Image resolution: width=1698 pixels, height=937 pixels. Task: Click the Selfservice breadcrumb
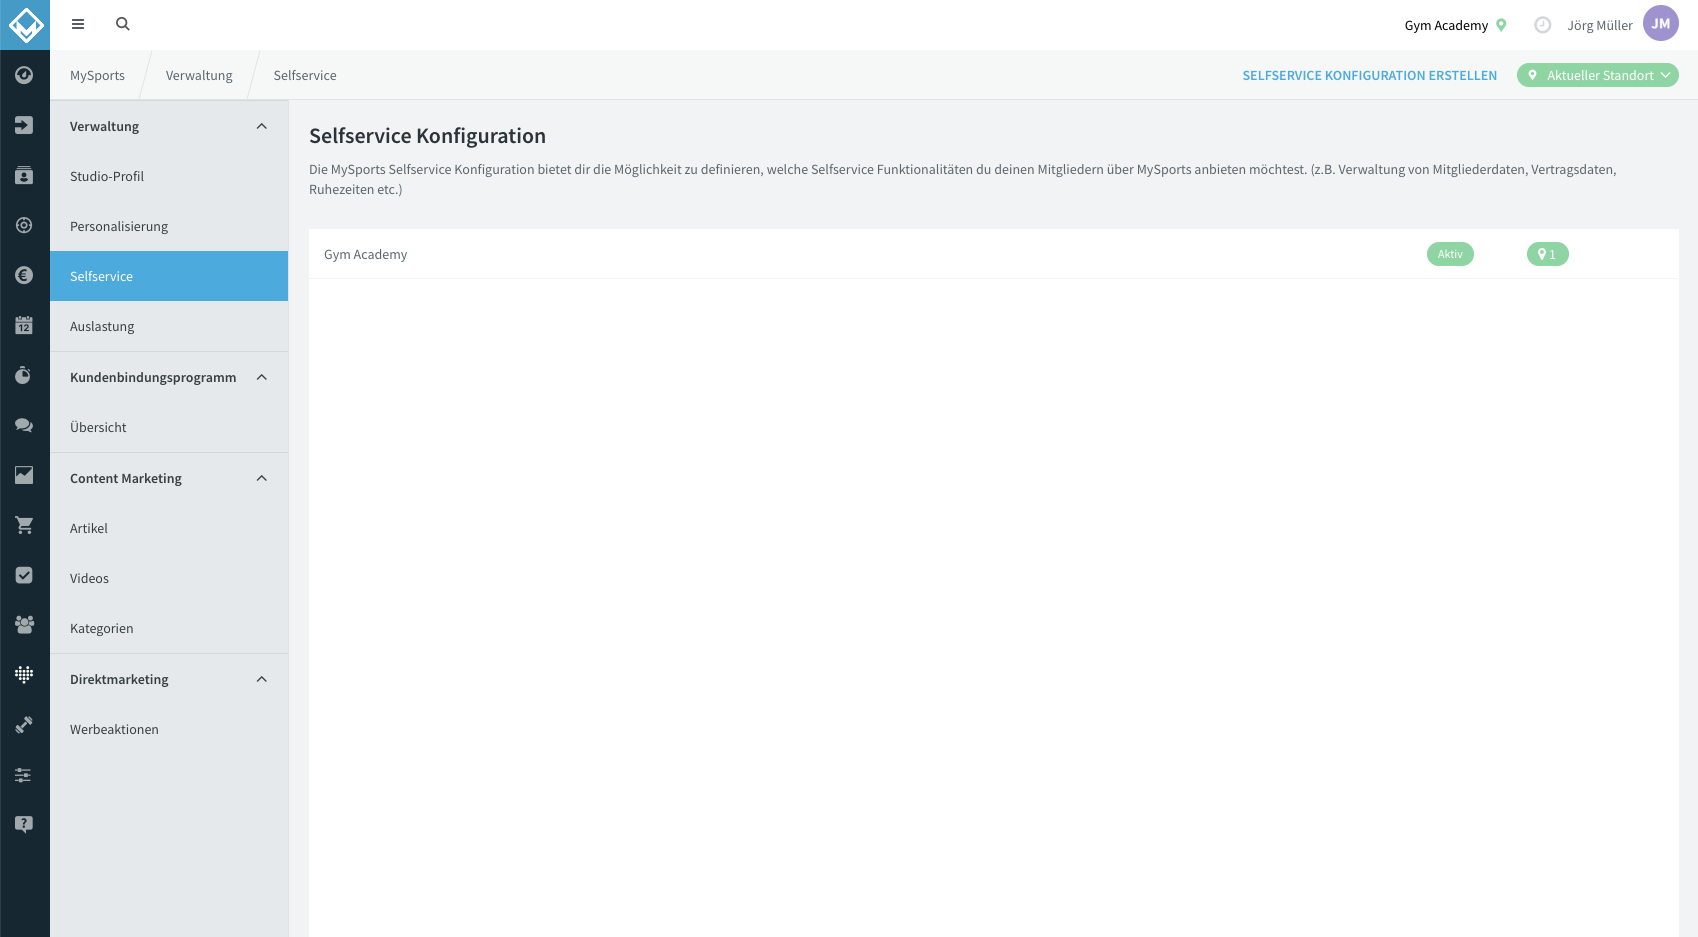click(x=305, y=75)
